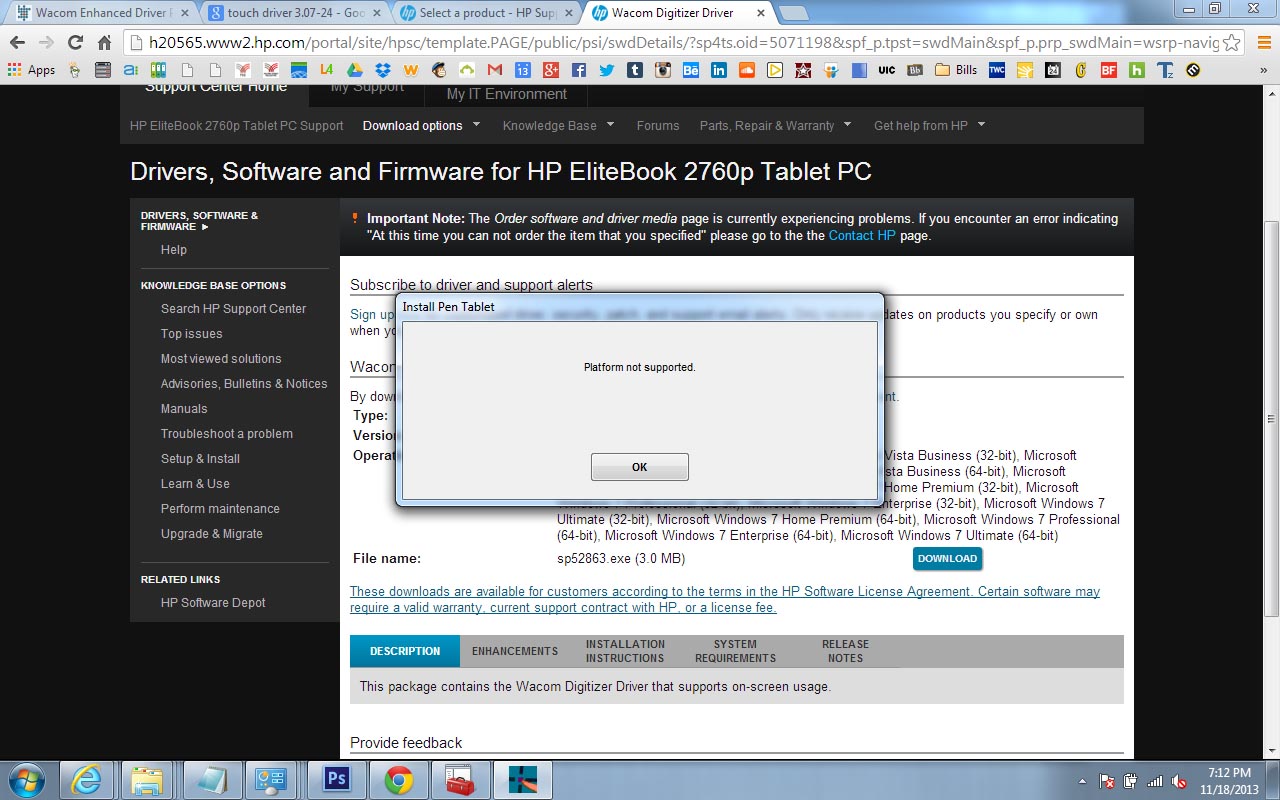This screenshot has width=1280, height=800.
Task: Open a new tab button
Action: pyautogui.click(x=793, y=13)
